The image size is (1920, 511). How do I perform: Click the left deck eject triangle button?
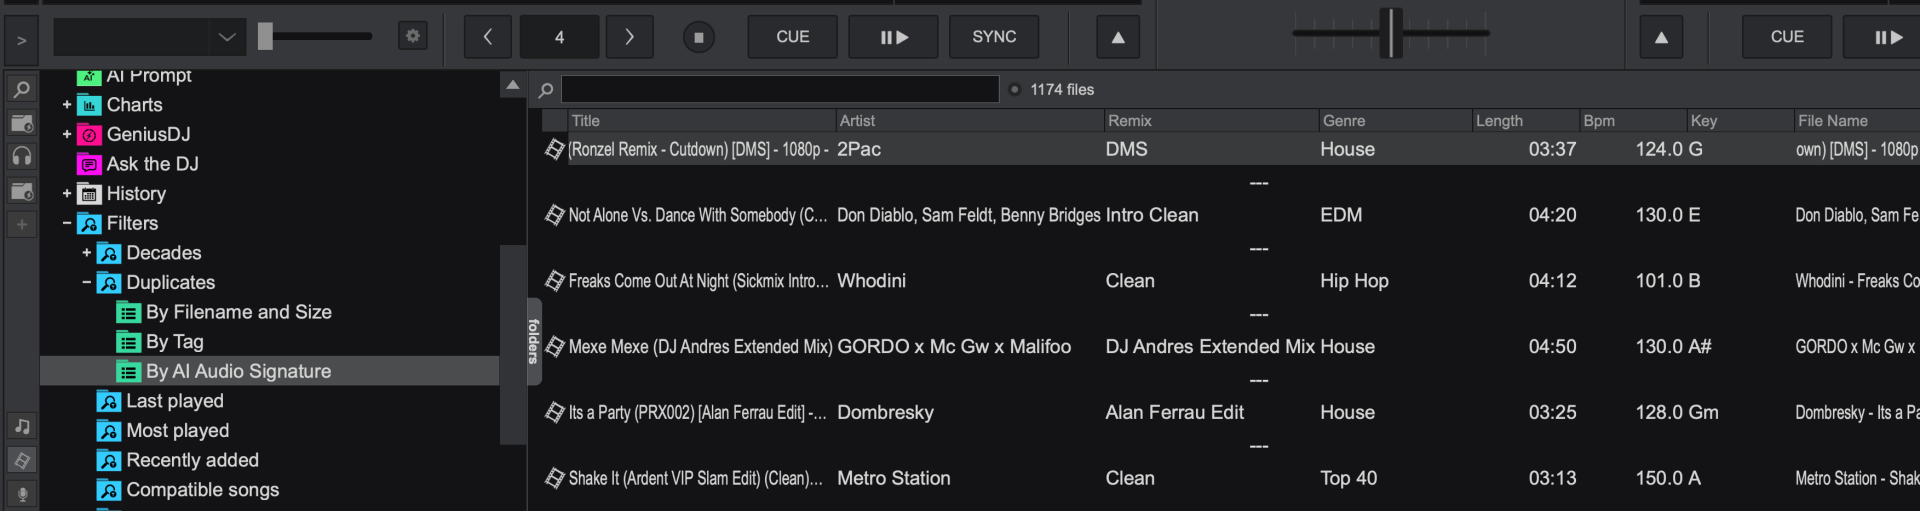(x=1118, y=37)
